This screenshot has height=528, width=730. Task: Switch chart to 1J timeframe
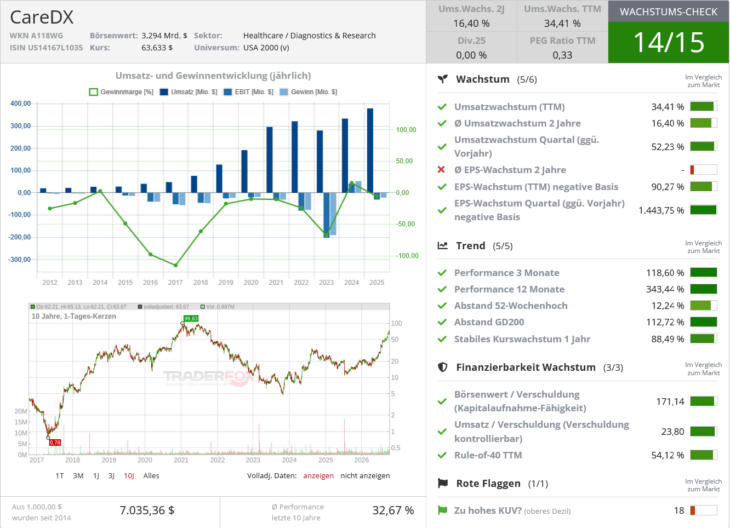click(x=96, y=475)
